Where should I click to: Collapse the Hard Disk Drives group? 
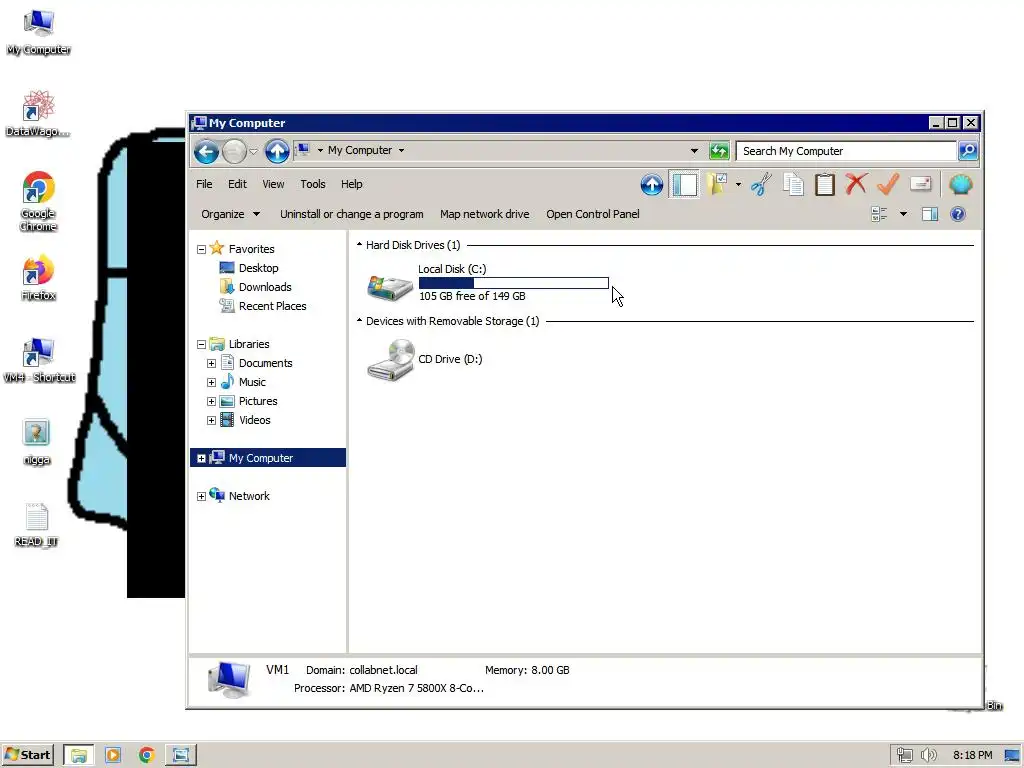[359, 245]
